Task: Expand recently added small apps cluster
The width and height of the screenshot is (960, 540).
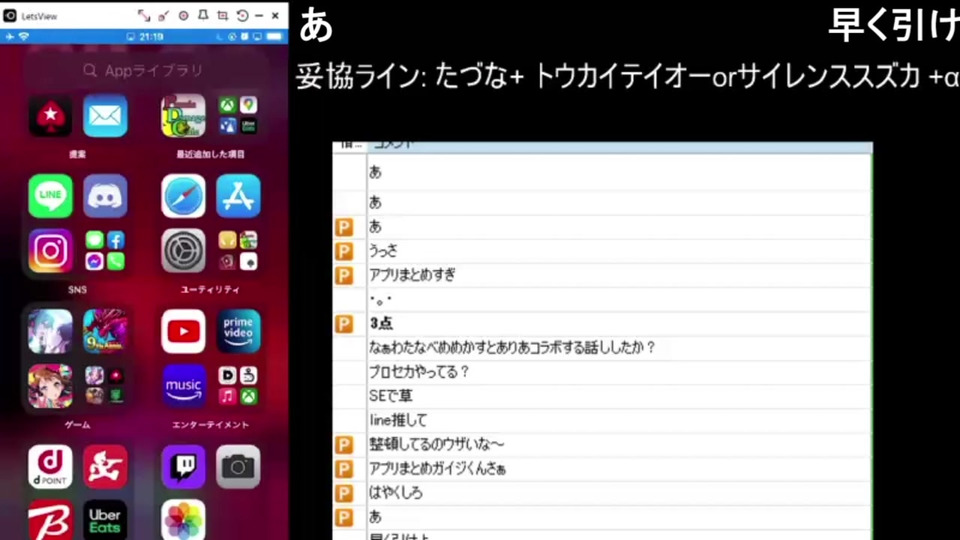Action: 238,116
